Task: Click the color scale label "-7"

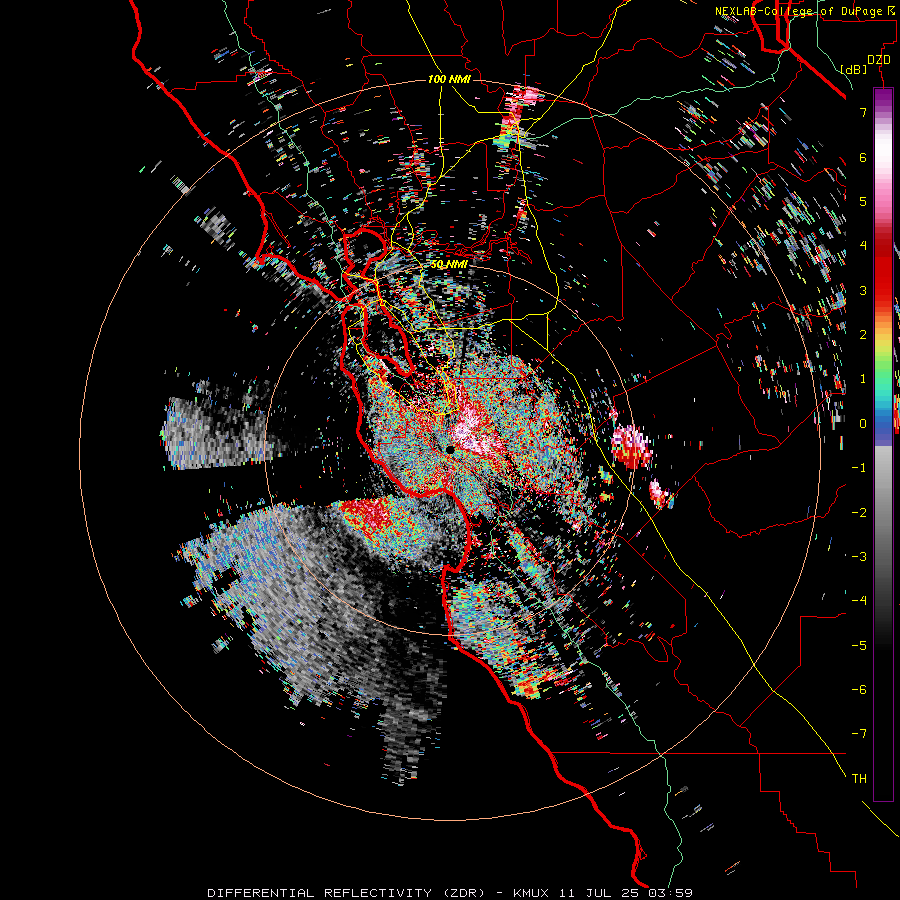Action: 859,734
